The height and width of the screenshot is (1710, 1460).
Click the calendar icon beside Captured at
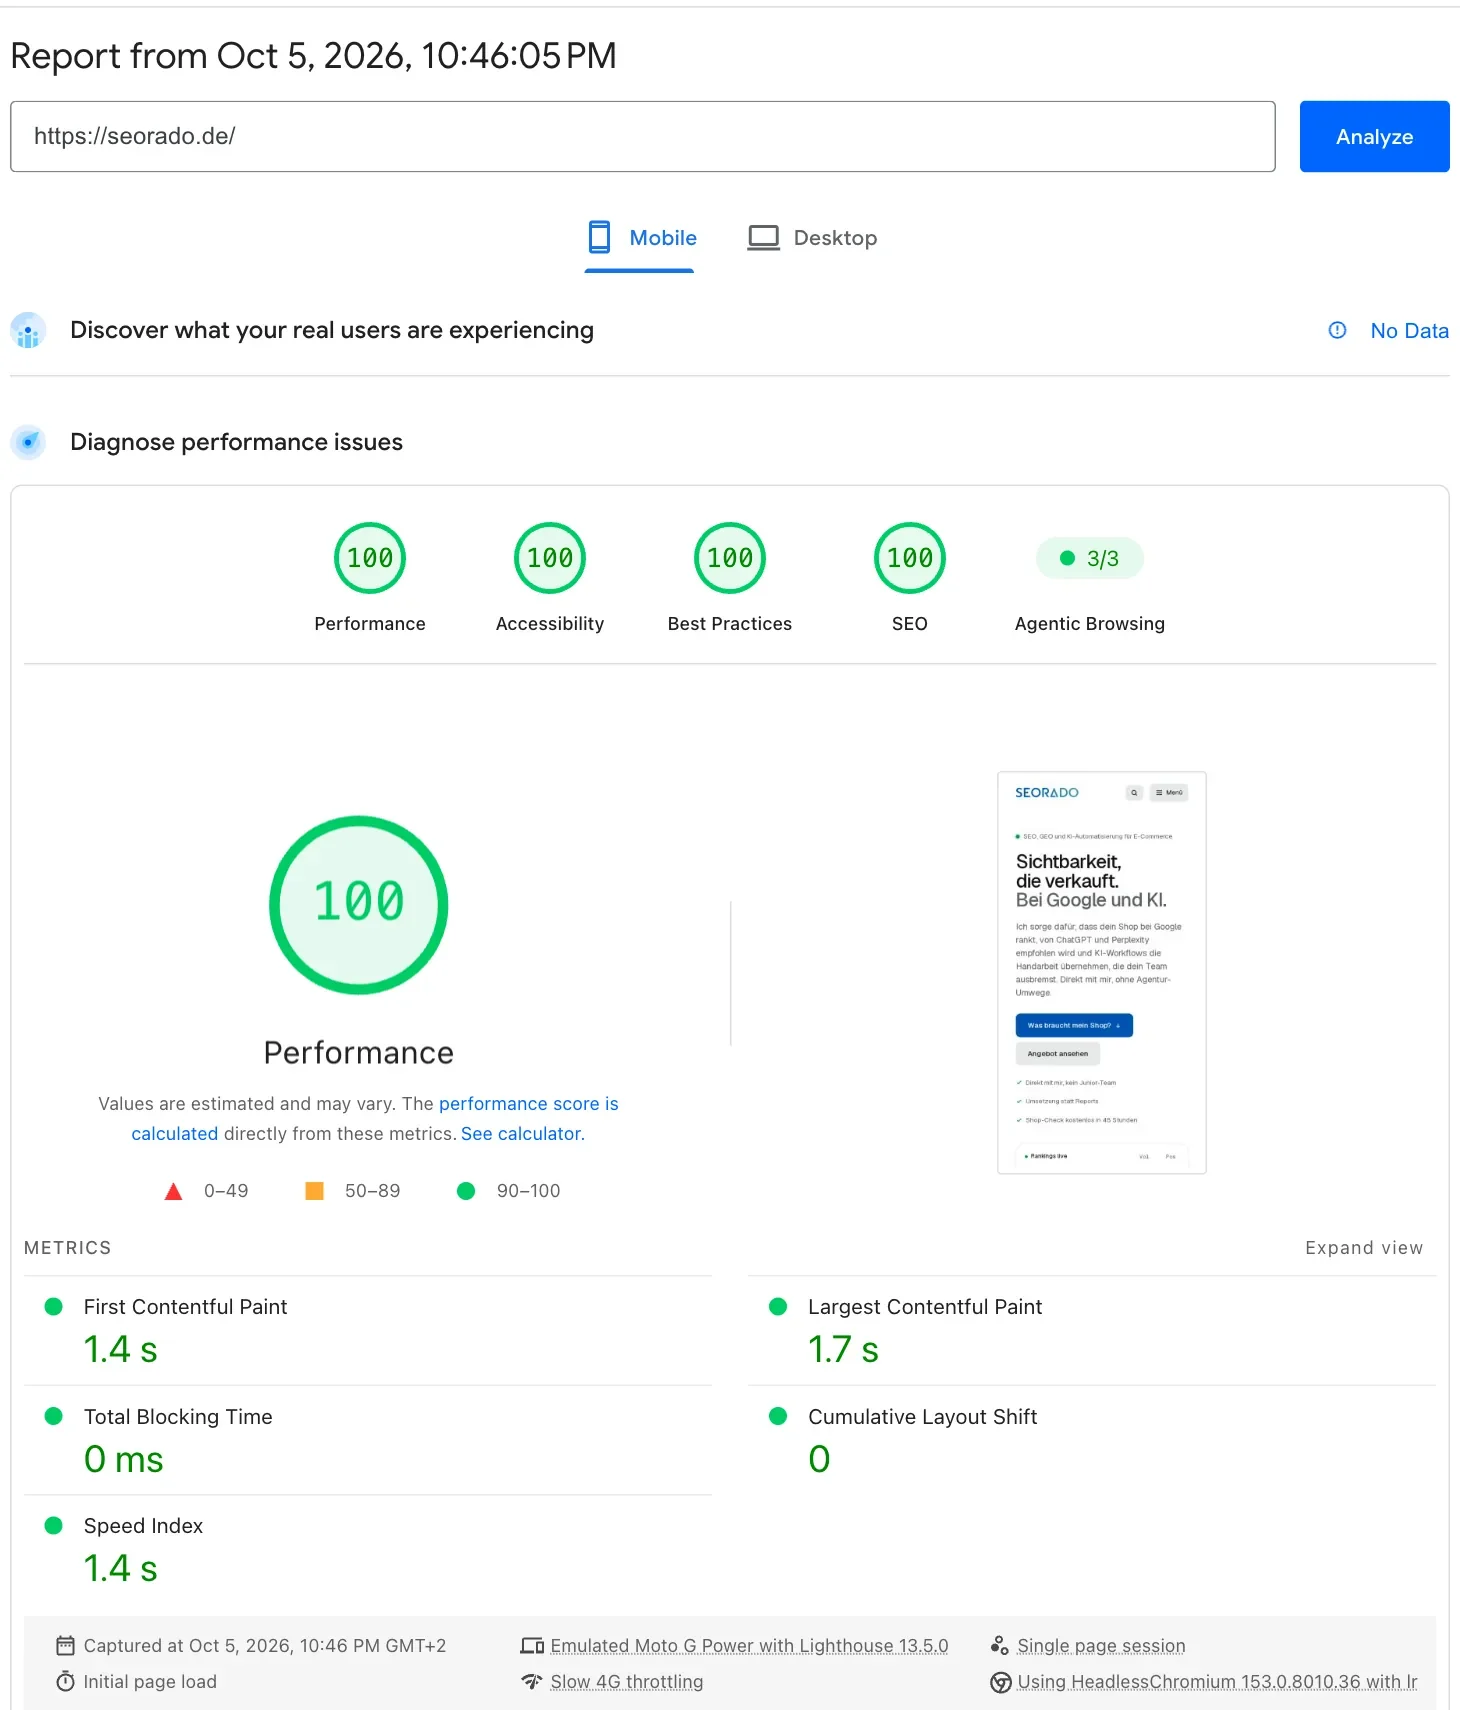(x=65, y=1645)
